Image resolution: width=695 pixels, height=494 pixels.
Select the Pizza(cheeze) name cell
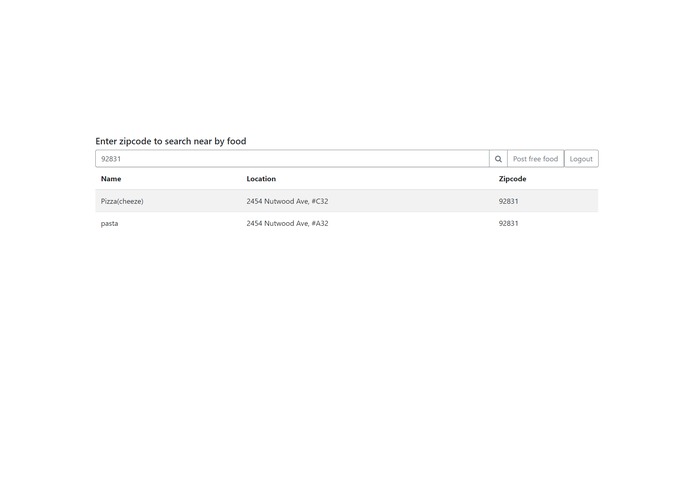(122, 201)
